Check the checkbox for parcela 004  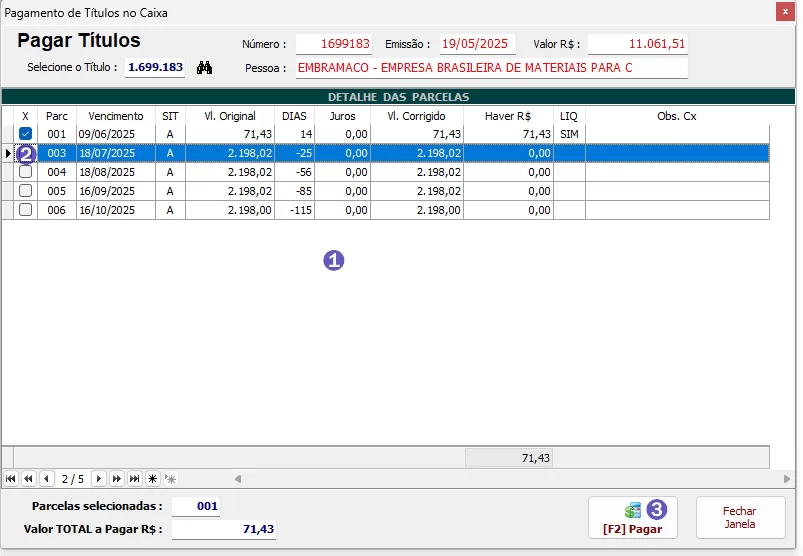[x=26, y=172]
